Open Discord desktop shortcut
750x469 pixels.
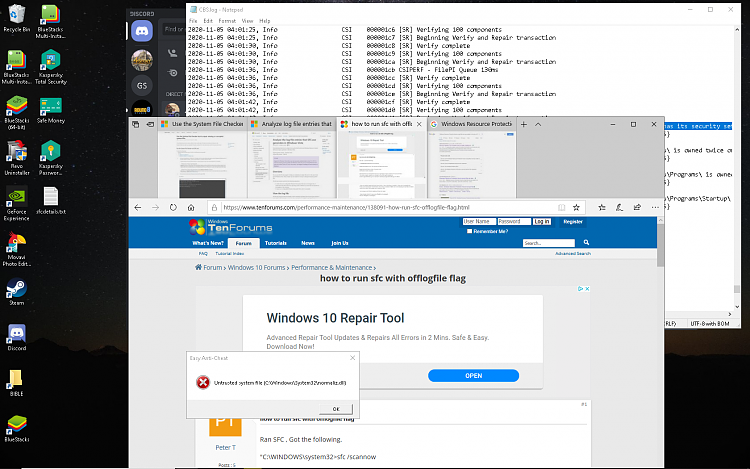(17, 338)
